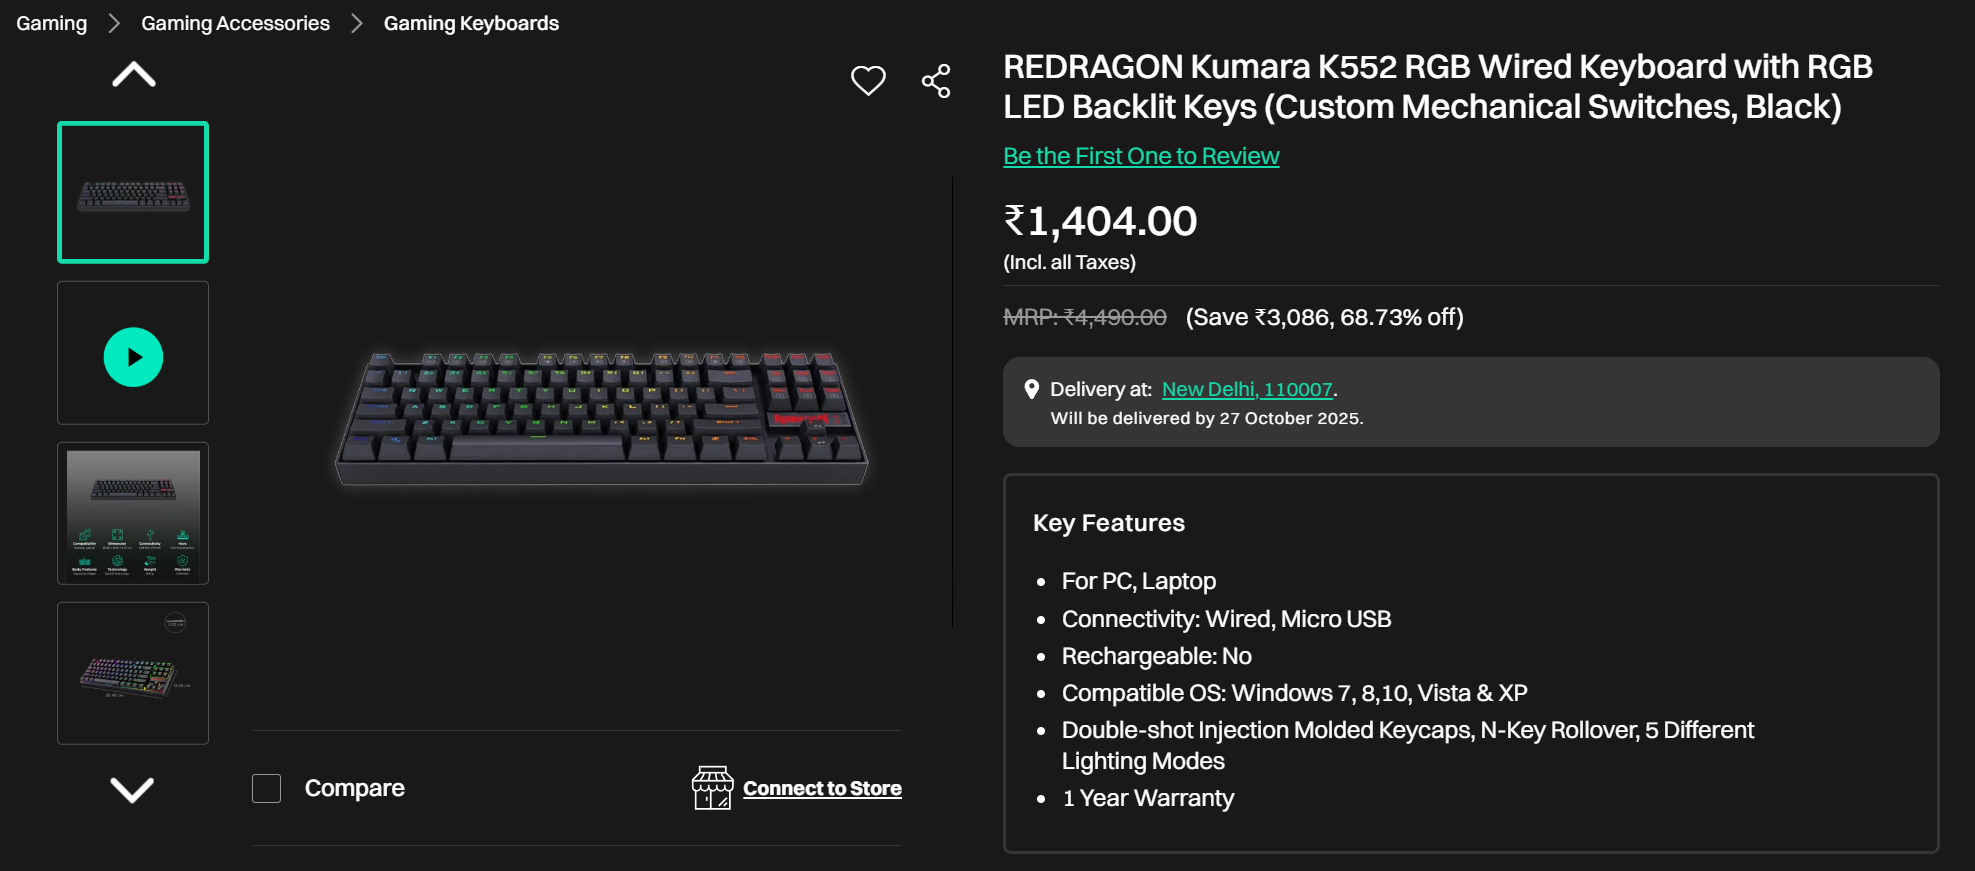
Task: Click the Compare label
Action: (x=354, y=788)
